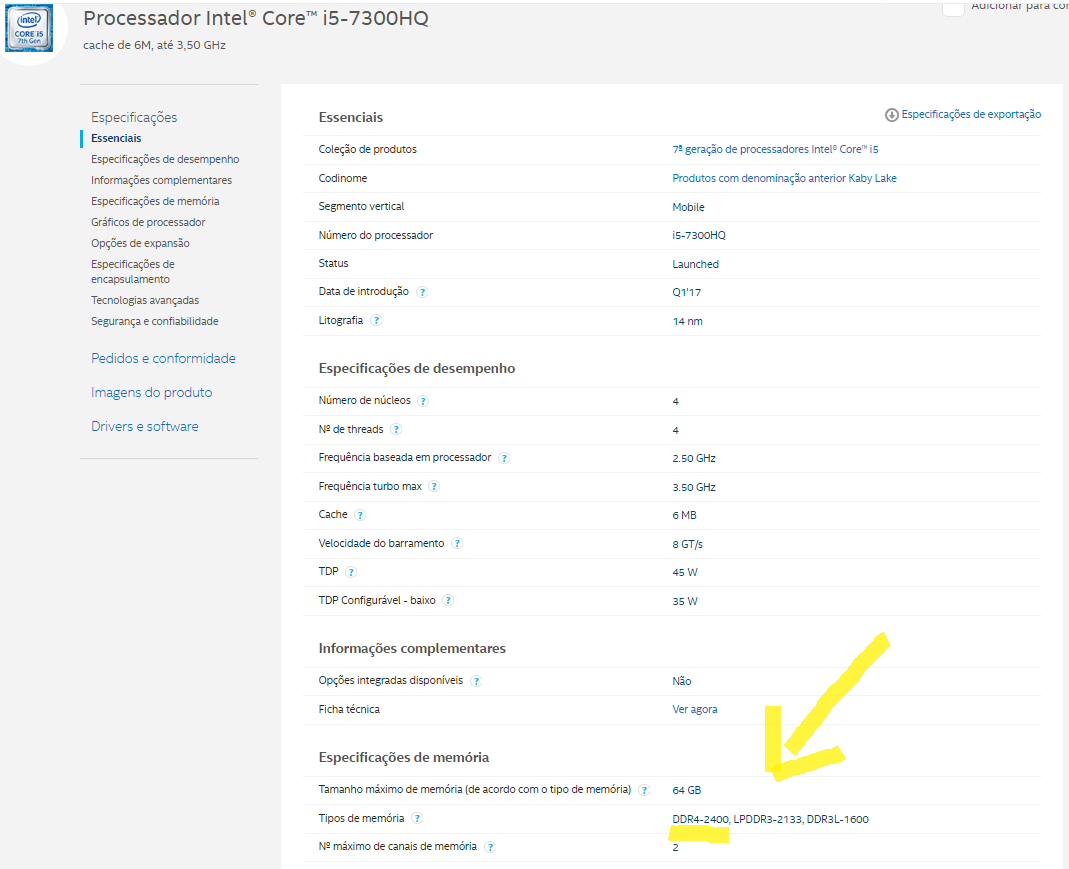1069x869 pixels.
Task: Click the 64 GB maximum memory value
Action: point(687,791)
